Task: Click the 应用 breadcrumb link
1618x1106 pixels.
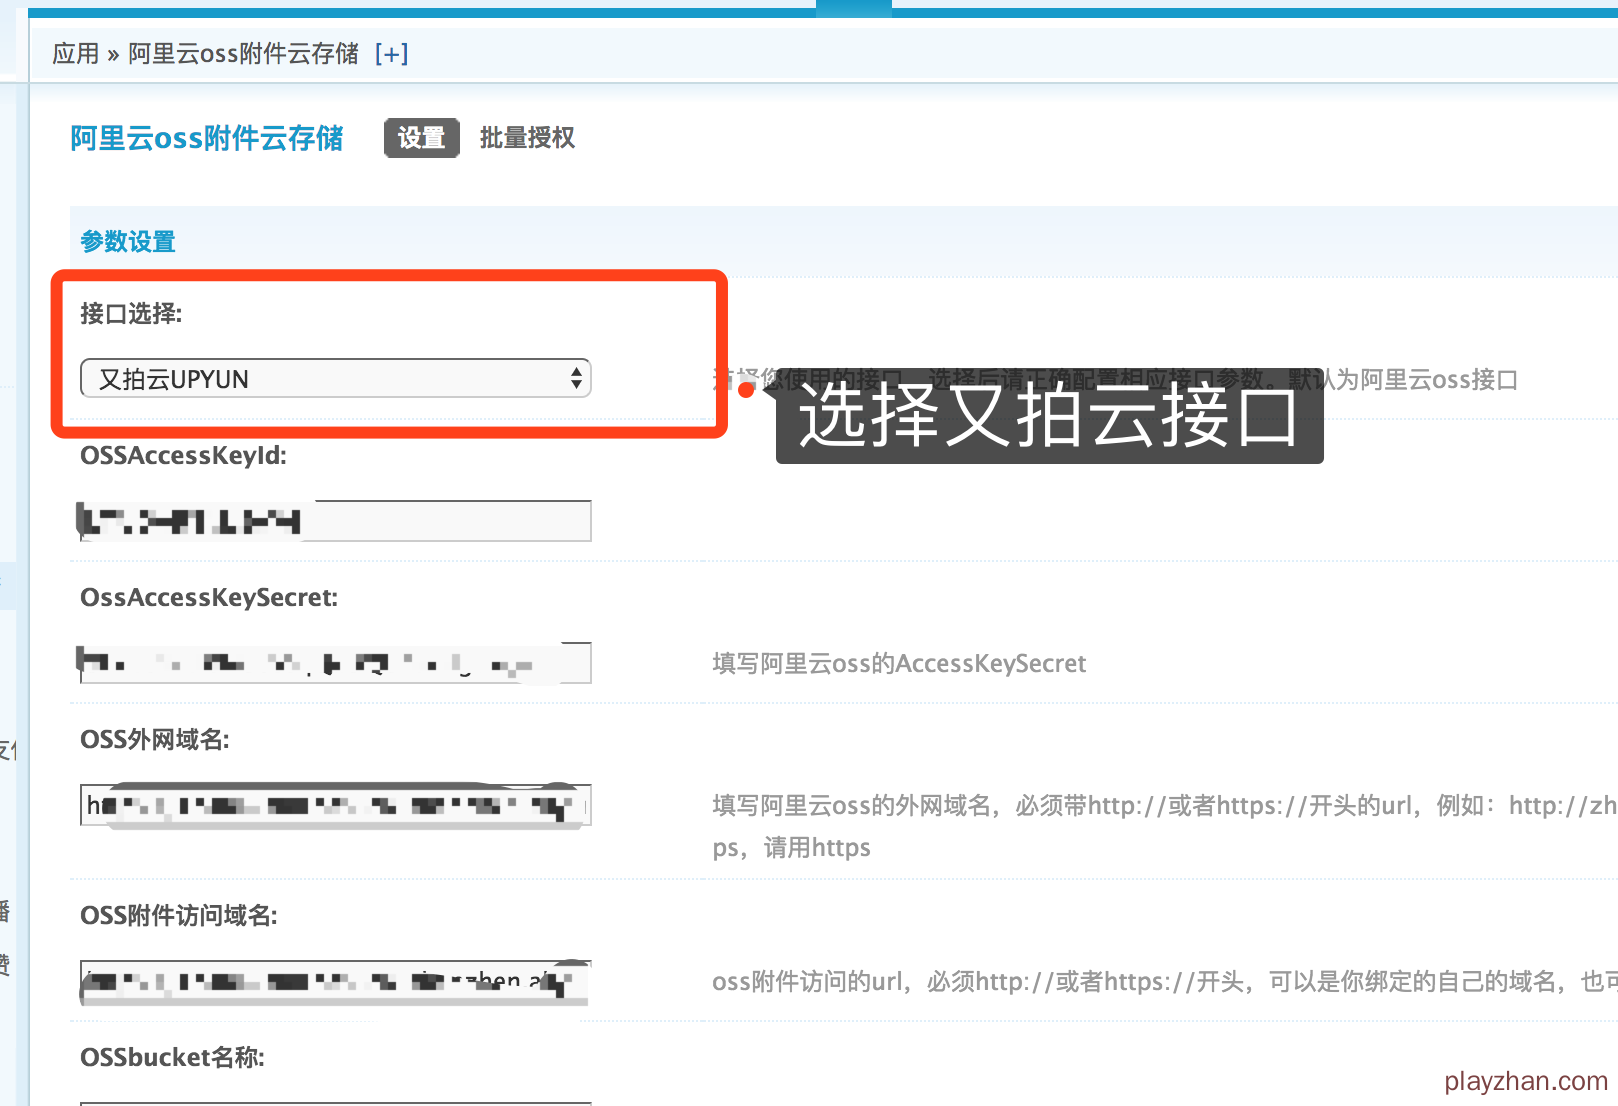Action: [76, 54]
